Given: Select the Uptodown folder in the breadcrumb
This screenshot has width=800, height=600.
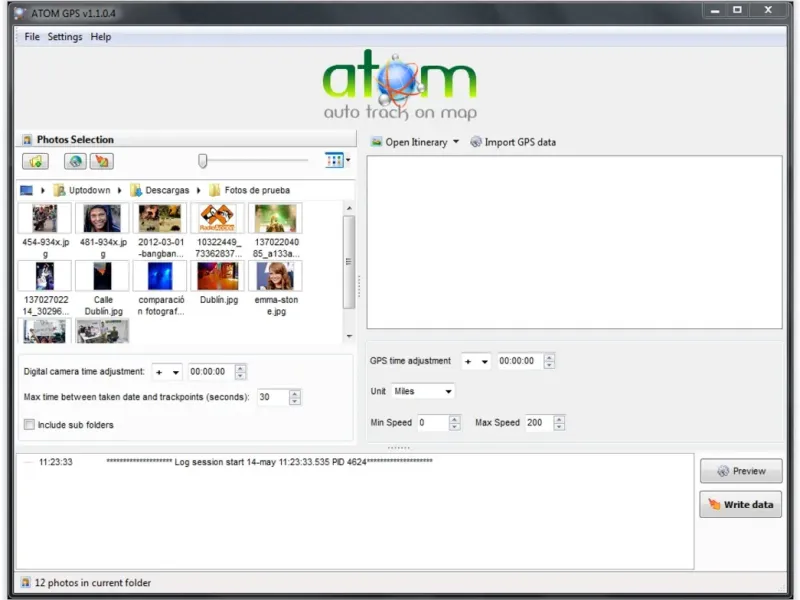Looking at the screenshot, I should (x=82, y=190).
